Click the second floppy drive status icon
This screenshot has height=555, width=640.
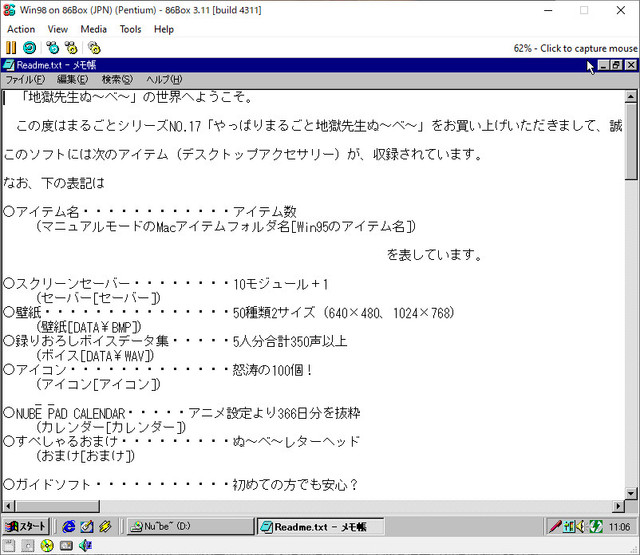(27, 546)
